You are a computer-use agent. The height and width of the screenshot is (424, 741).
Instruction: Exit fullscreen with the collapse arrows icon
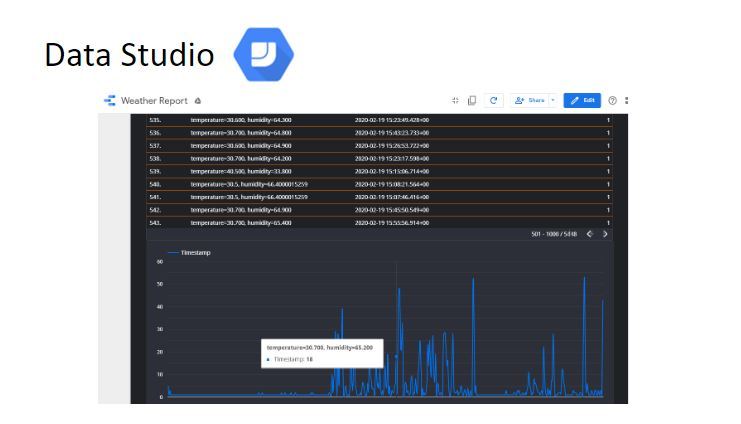tap(455, 100)
